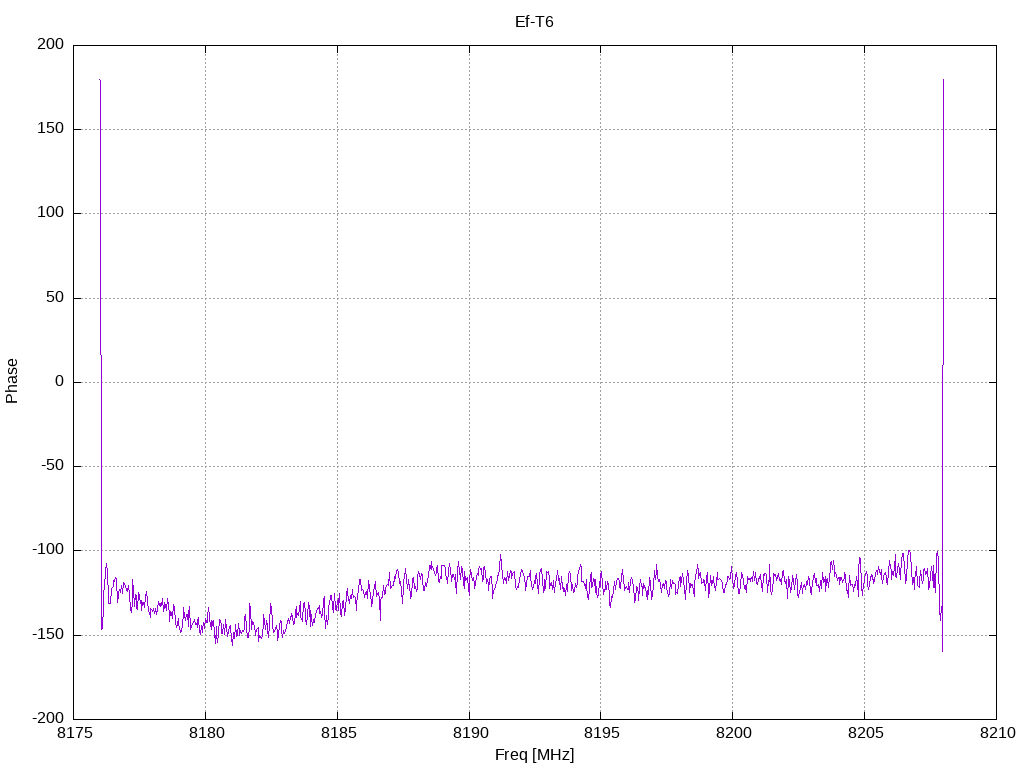The image size is (1024, 768).
Task: Click the -150 y-axis tick label
Action: click(47, 634)
